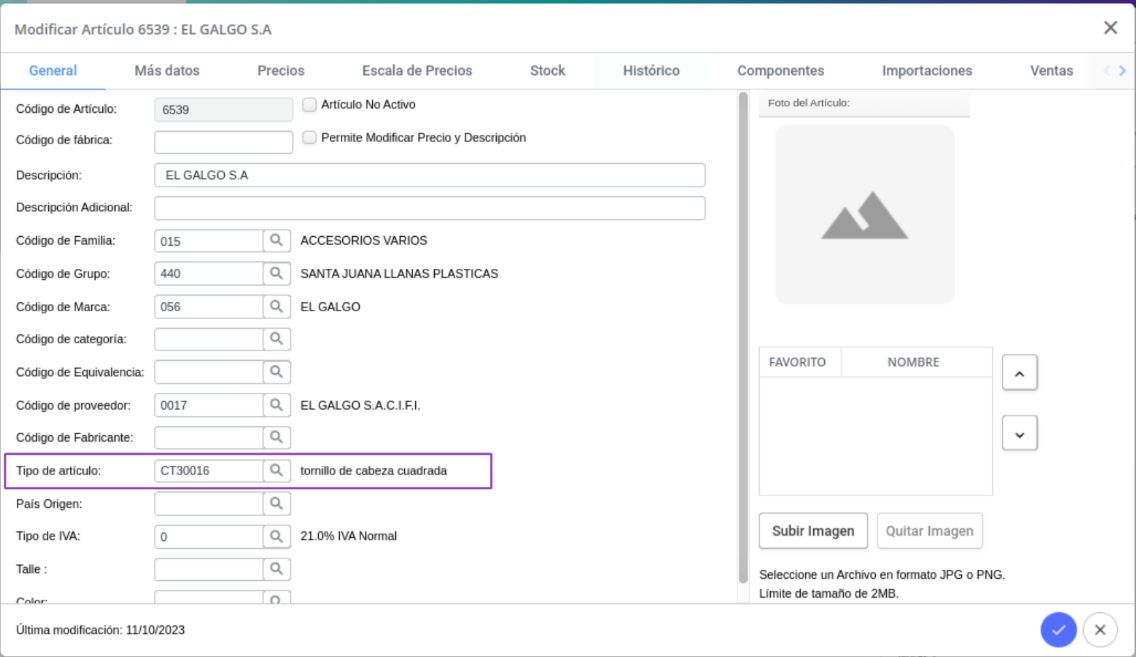1136x657 pixels.
Task: Open the Más datos tab
Action: tap(167, 70)
